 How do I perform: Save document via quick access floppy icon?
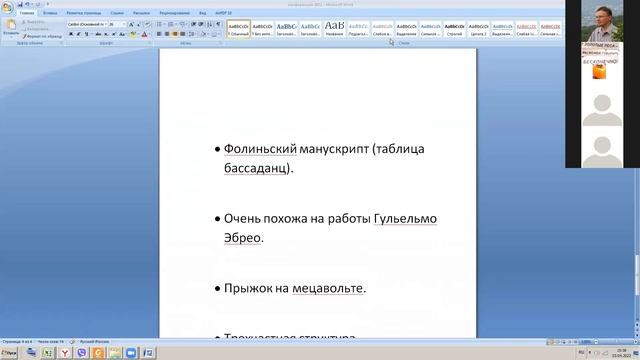pyautogui.click(x=20, y=4)
